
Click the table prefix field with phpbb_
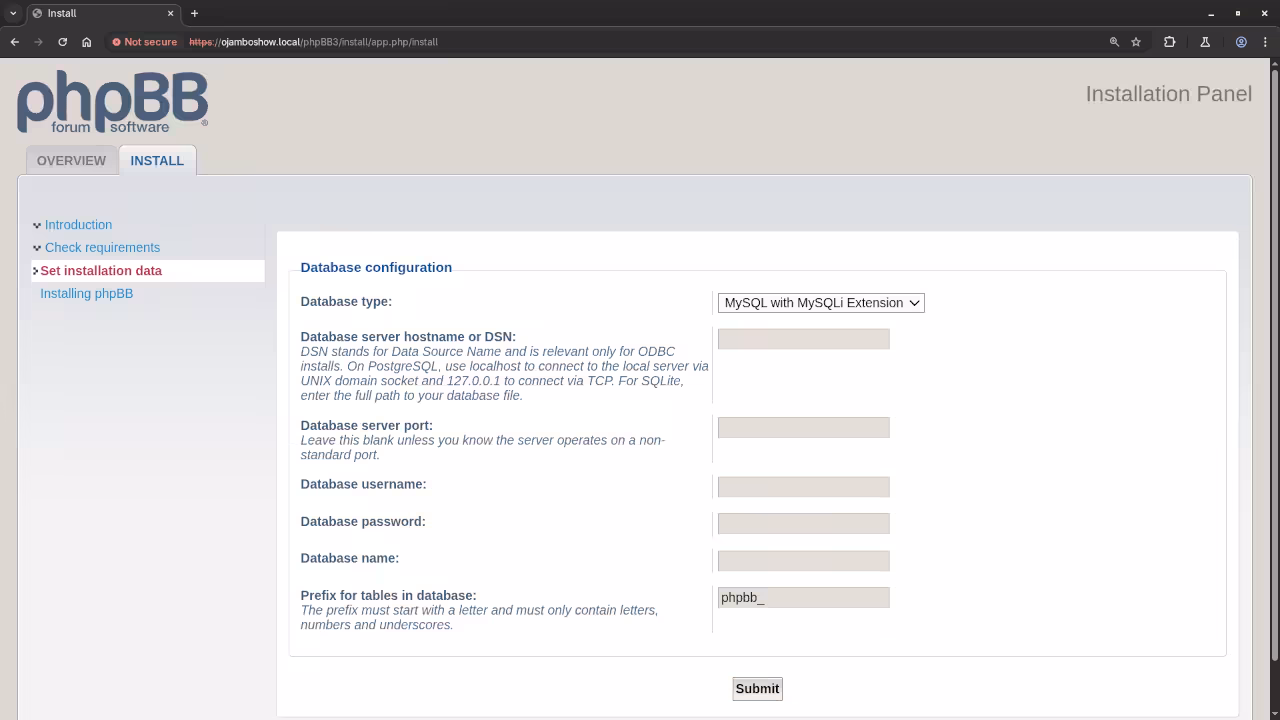coord(803,598)
